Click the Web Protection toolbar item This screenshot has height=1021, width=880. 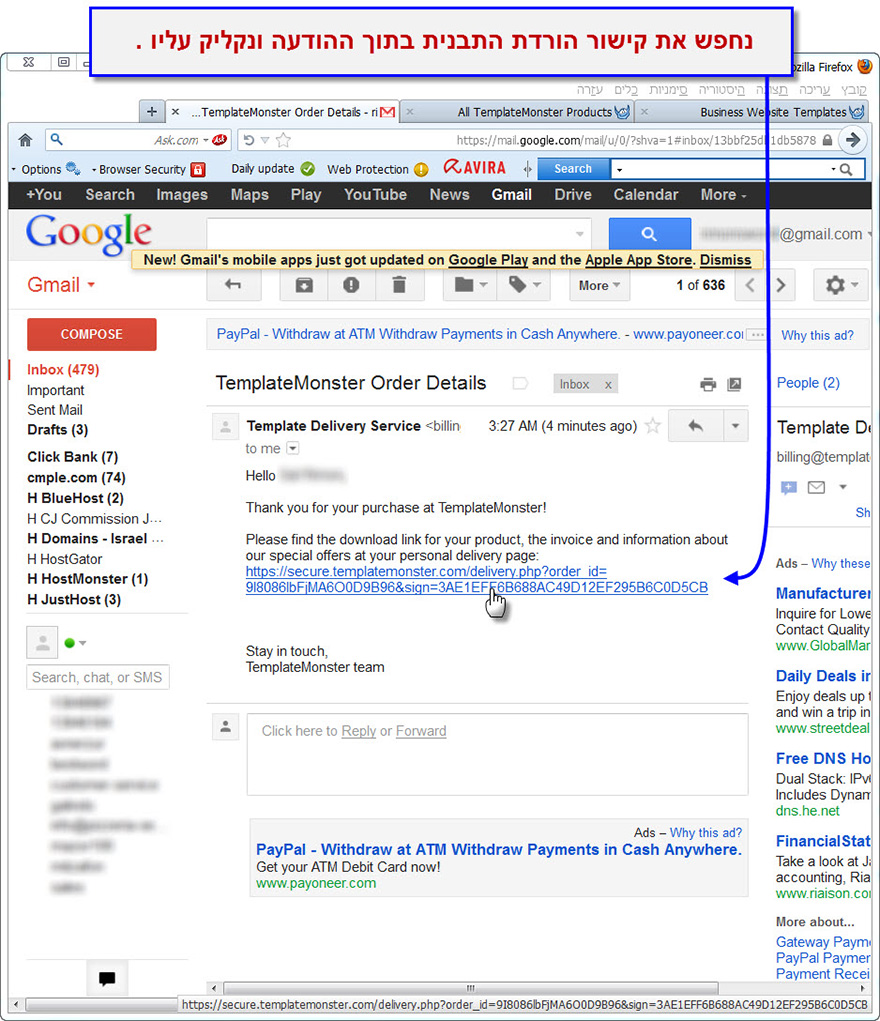377,169
